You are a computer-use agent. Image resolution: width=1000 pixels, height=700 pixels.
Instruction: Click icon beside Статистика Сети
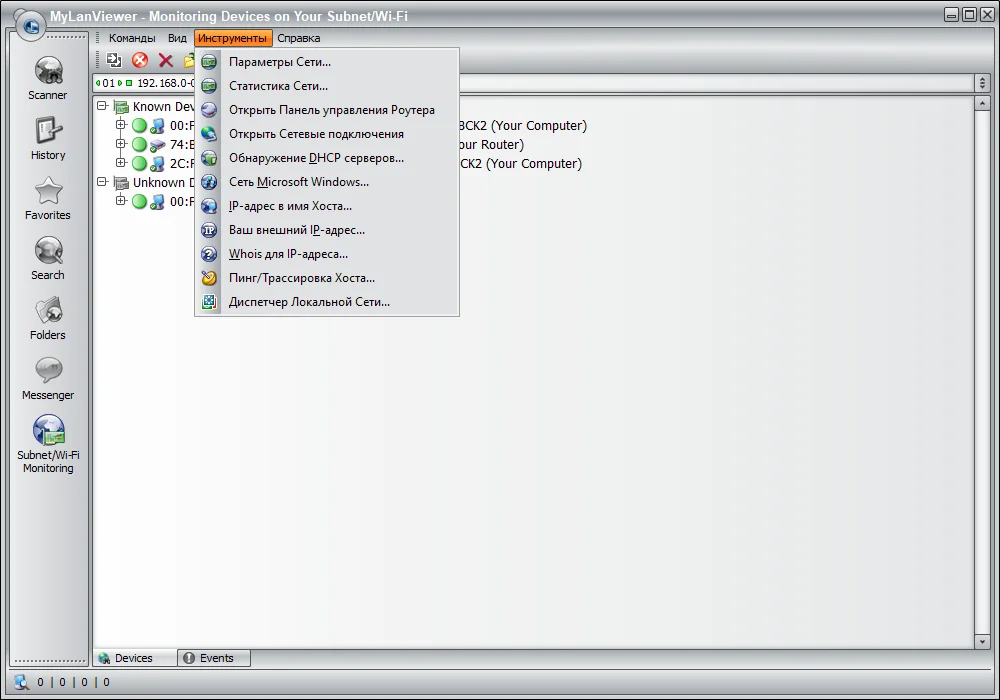(209, 86)
